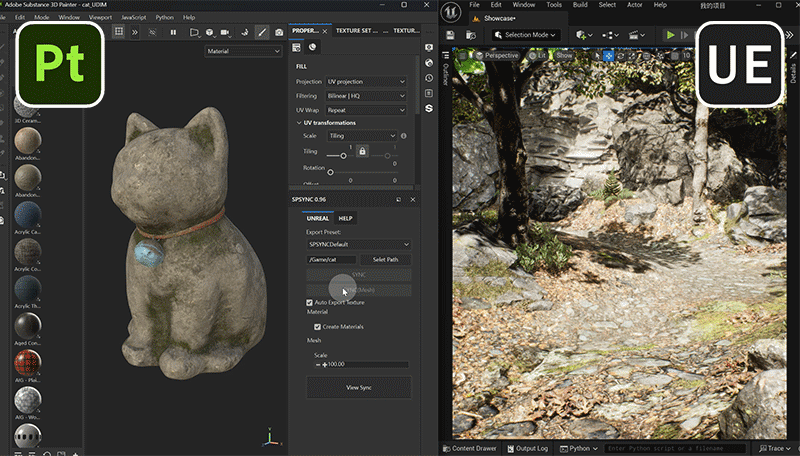Open the Actor menu in Unreal
This screenshot has width=800, height=456.
click(x=635, y=5)
